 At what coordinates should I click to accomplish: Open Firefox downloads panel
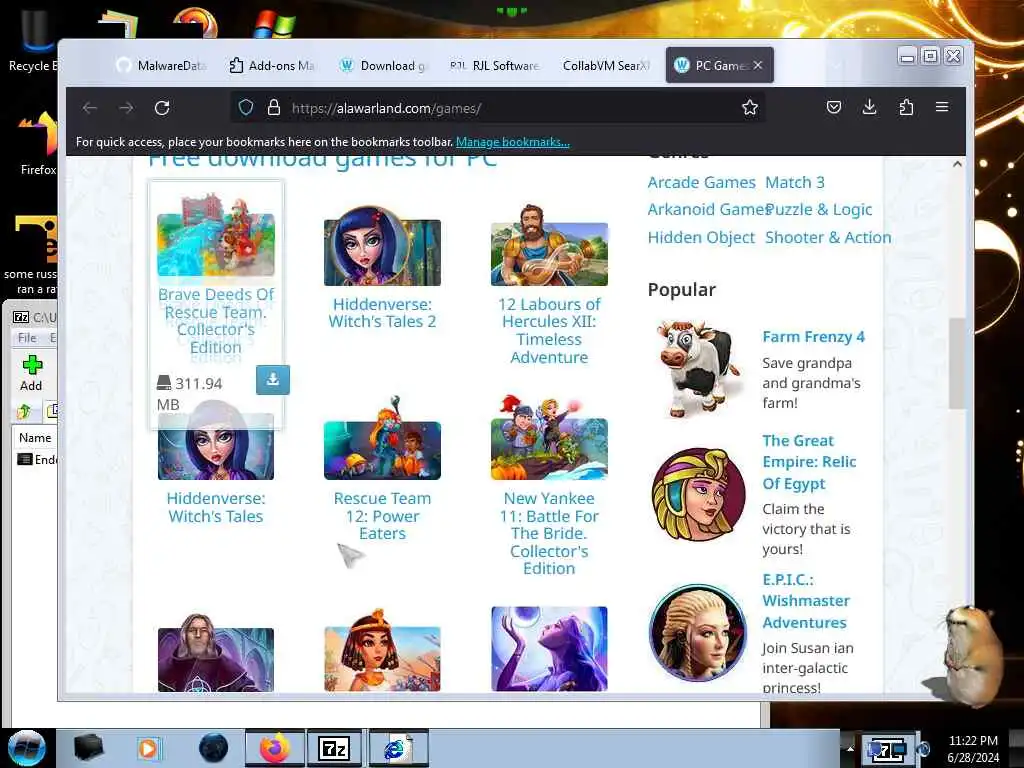point(869,107)
